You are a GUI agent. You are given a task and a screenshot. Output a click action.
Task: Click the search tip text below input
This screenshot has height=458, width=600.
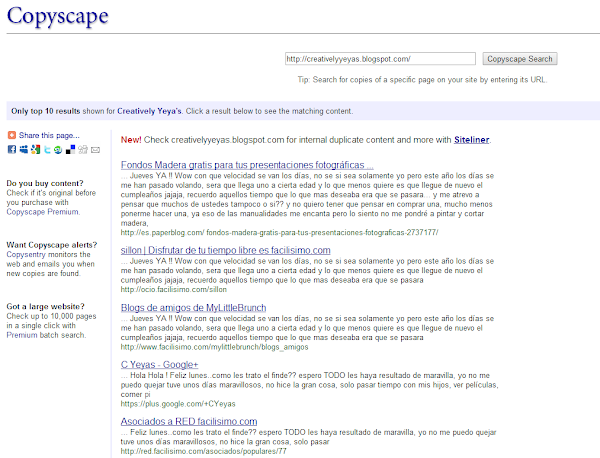tap(422, 80)
